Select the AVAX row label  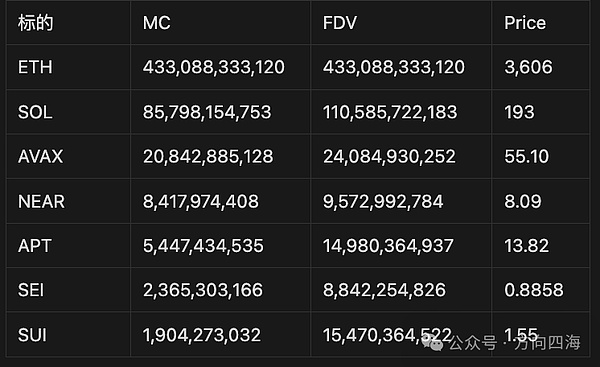coord(40,157)
